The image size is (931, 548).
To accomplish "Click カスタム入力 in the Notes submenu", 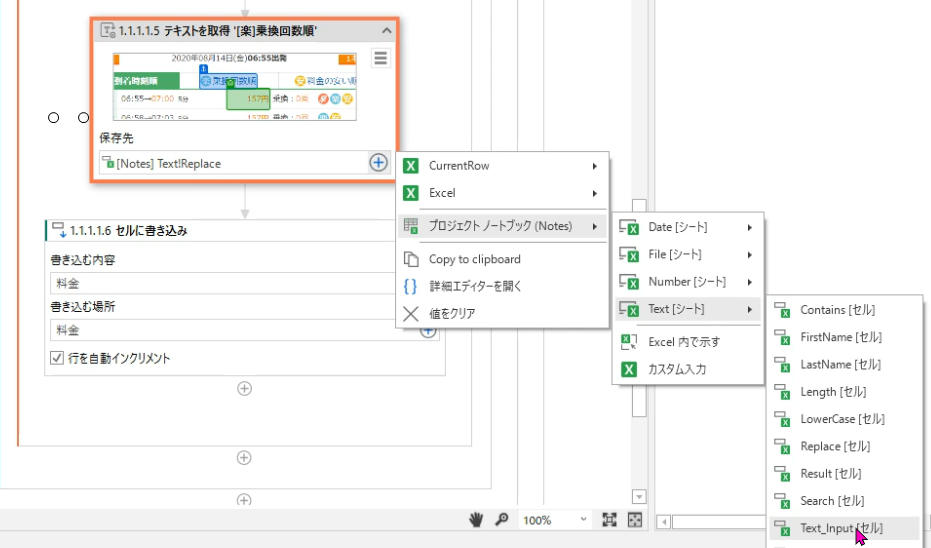I will (678, 369).
